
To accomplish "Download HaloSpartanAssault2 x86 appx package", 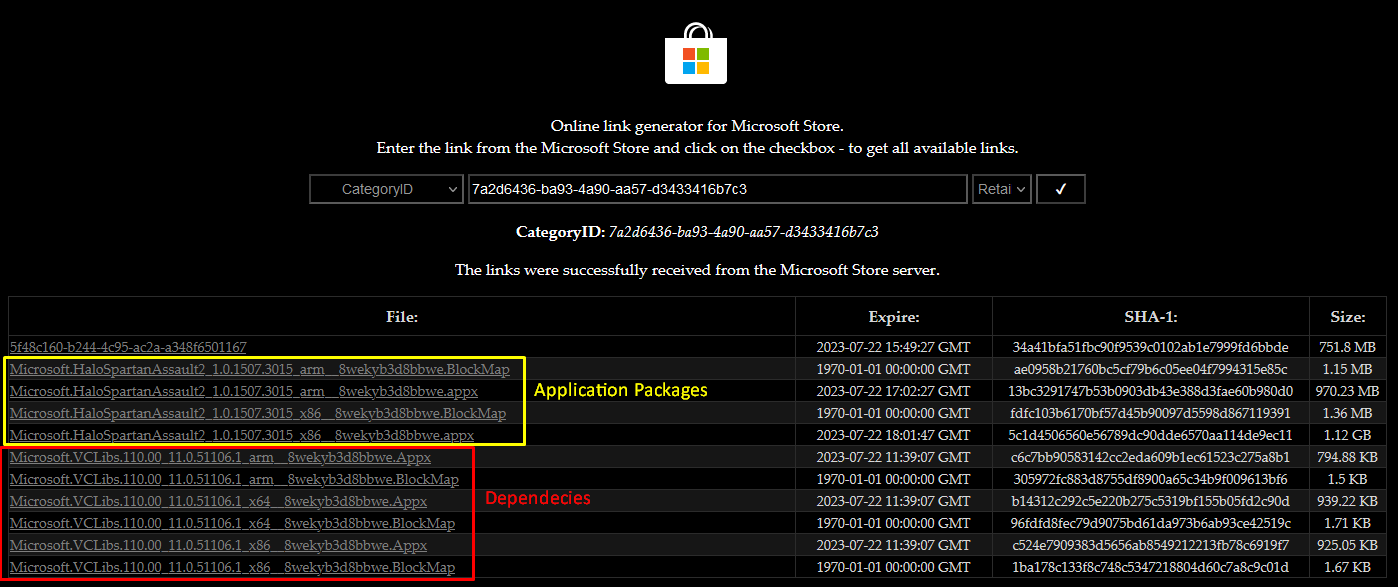I will (242, 435).
